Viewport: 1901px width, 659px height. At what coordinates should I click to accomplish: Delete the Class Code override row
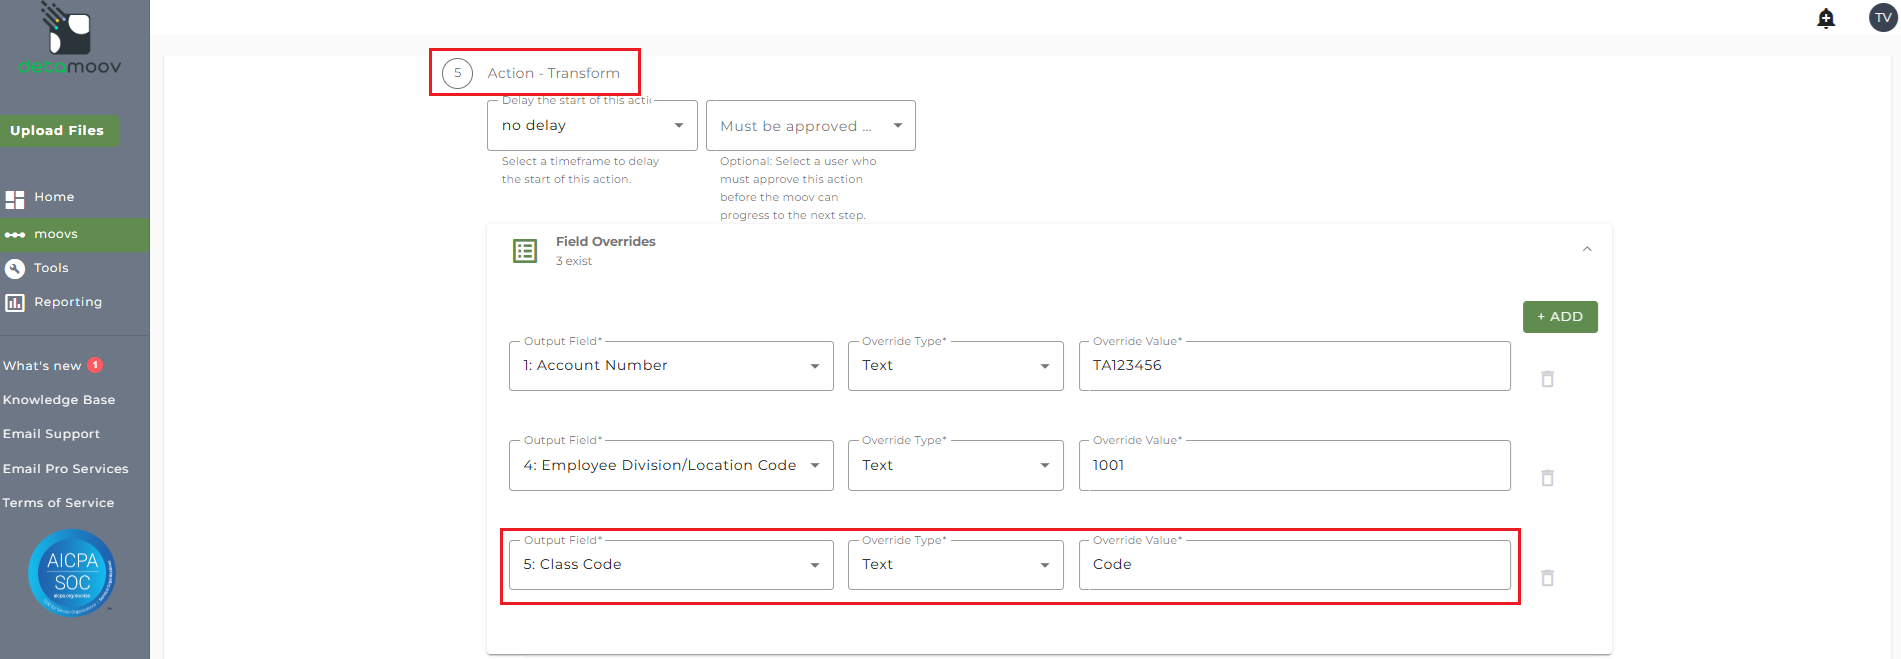click(1547, 578)
